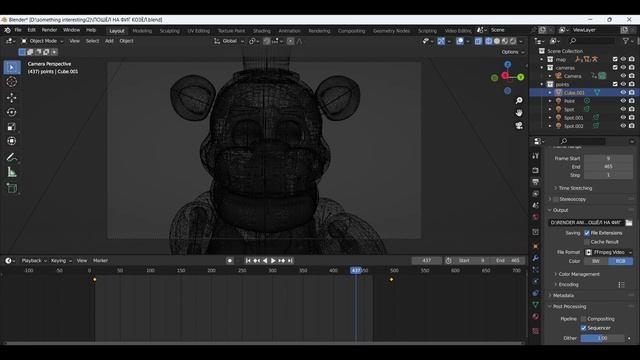
Task: Open the Render properties tab icon
Action: click(536, 170)
